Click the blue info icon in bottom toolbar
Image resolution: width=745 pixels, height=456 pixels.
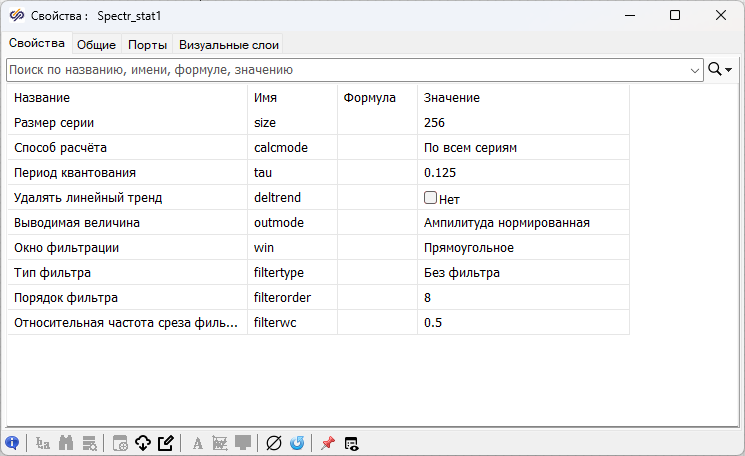pos(12,443)
